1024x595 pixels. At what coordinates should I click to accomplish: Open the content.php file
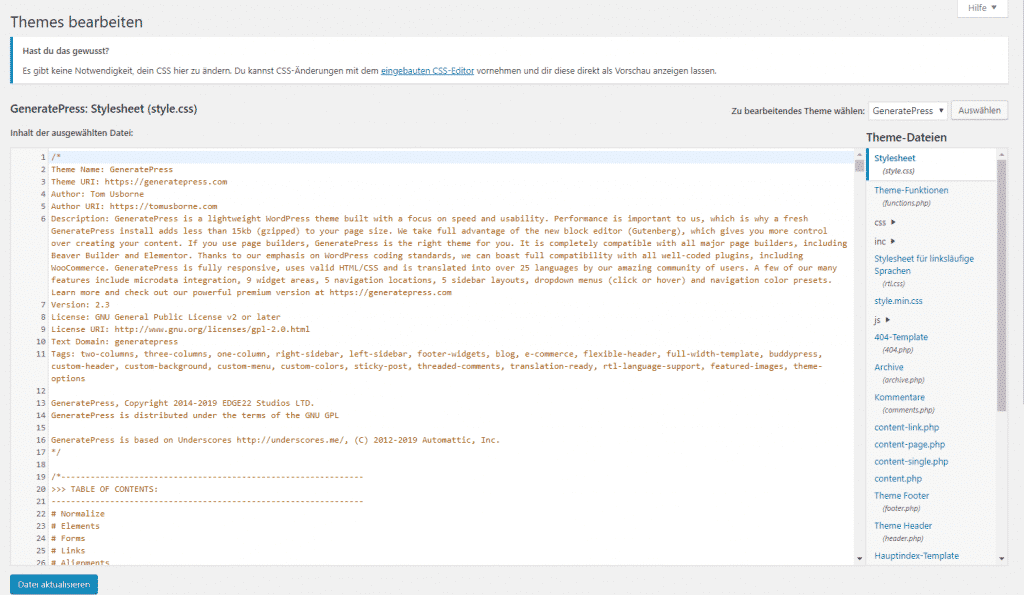point(898,478)
